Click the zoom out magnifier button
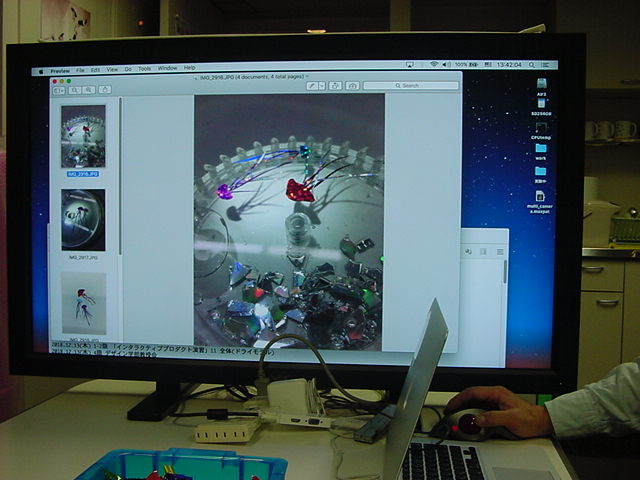Screen dimensions: 640x480 (75, 90)
